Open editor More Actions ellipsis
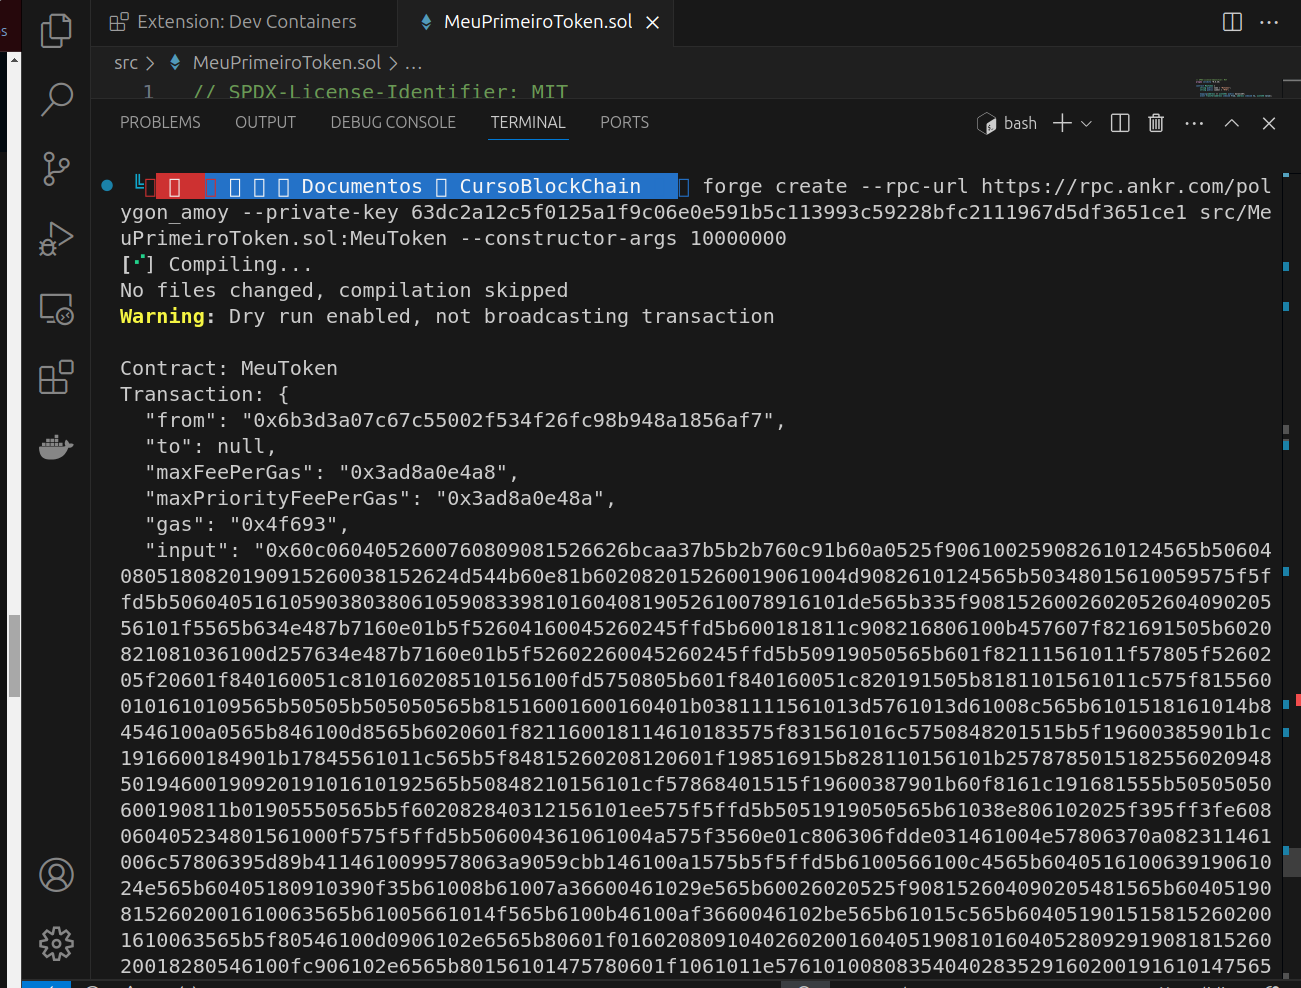 coord(1269,22)
